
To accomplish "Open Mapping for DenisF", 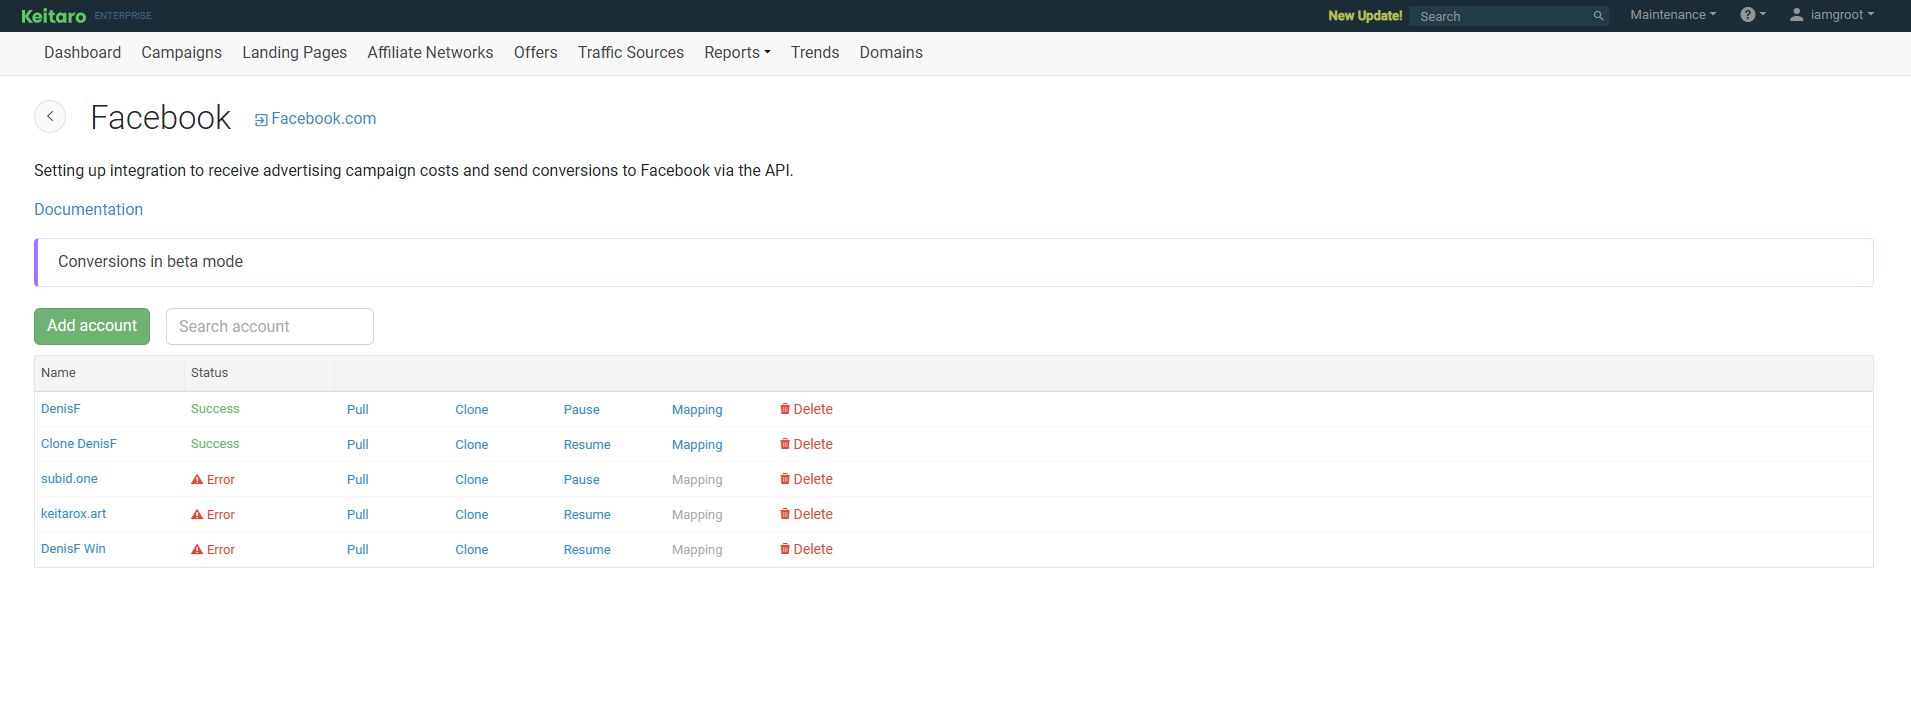I will click(x=697, y=410).
